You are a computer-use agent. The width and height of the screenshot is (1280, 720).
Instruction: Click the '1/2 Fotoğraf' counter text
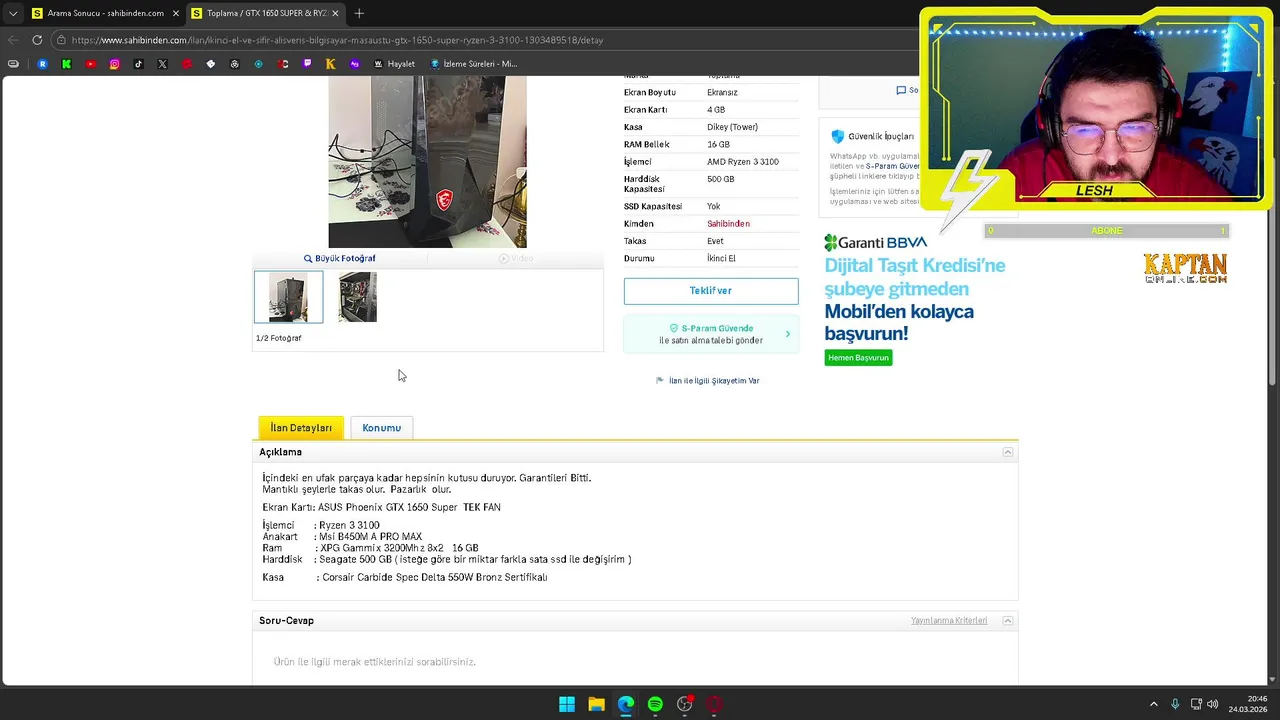pyautogui.click(x=279, y=338)
